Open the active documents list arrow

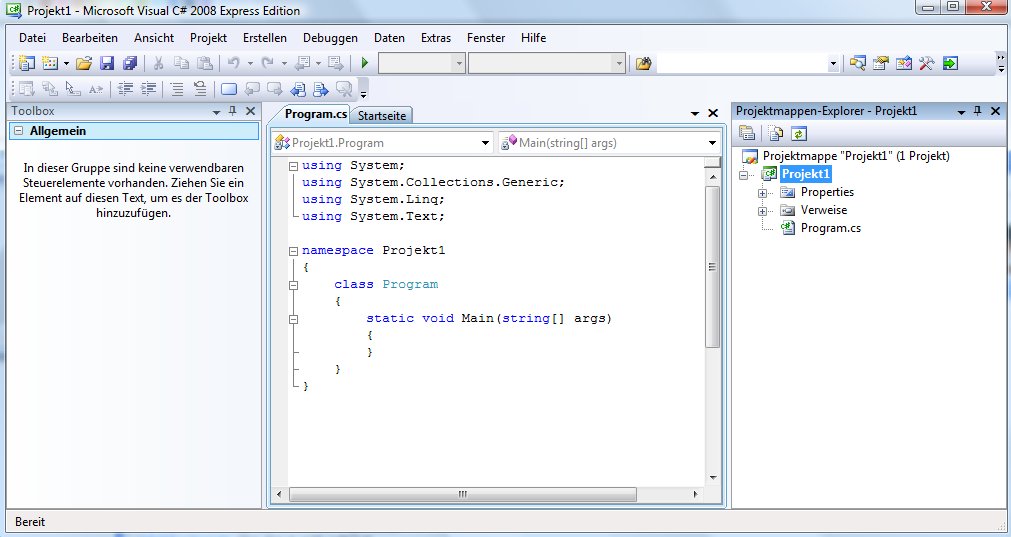[x=695, y=113]
